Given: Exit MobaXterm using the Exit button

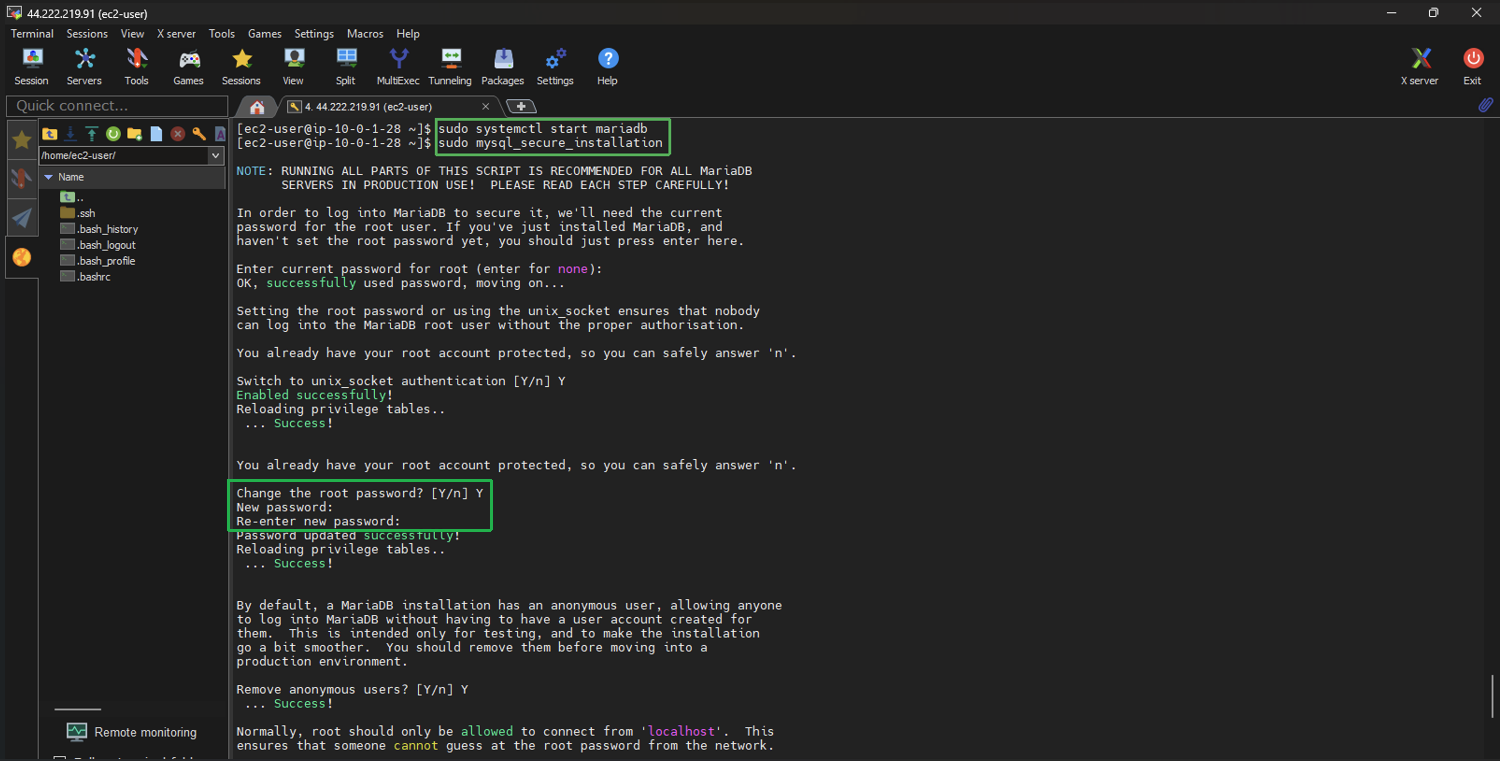Looking at the screenshot, I should 1472,65.
